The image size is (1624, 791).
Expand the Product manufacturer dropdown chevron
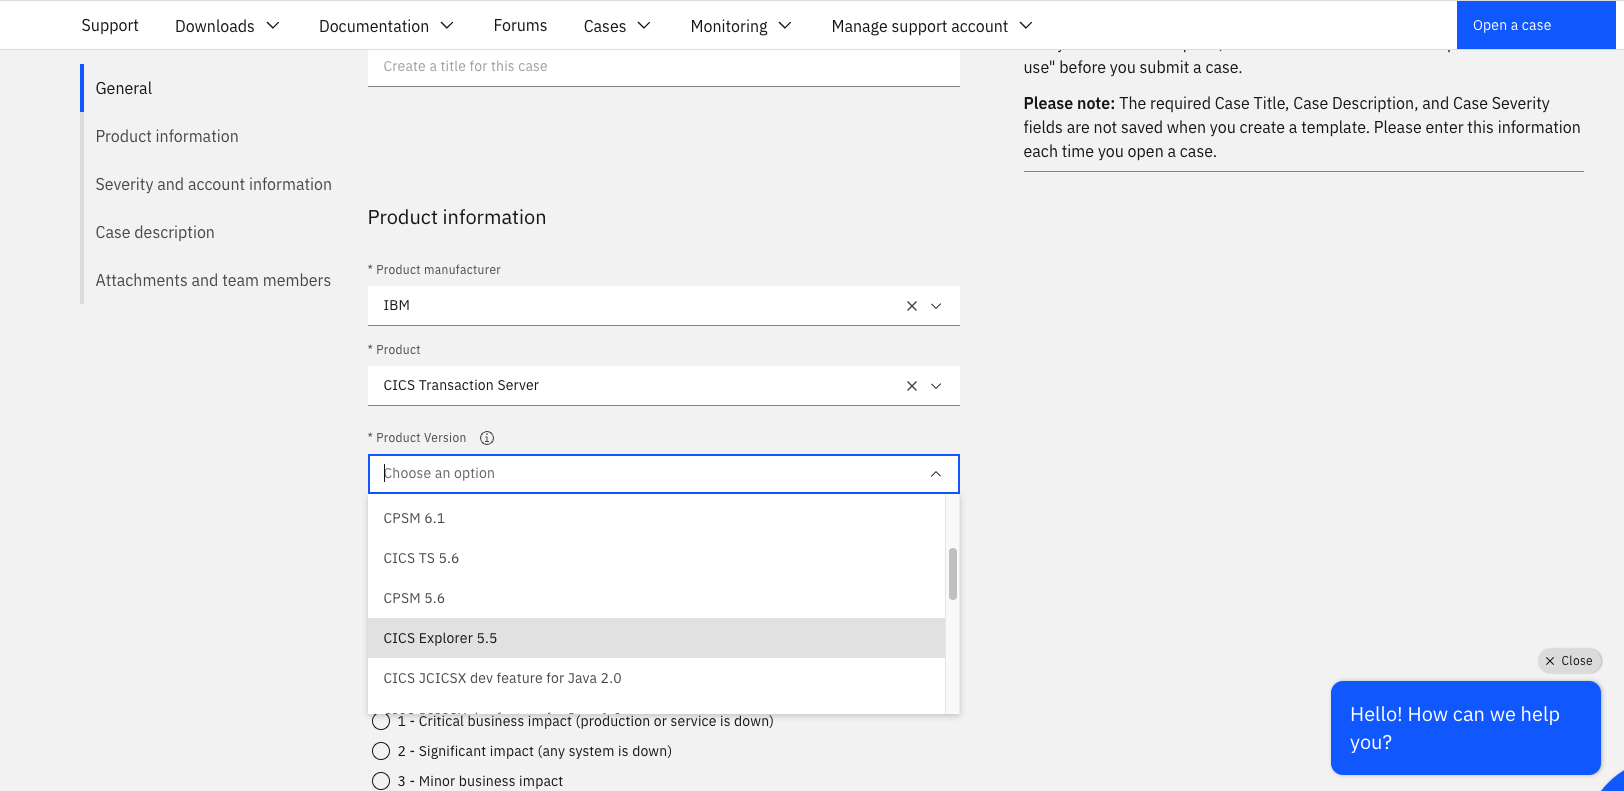(936, 306)
